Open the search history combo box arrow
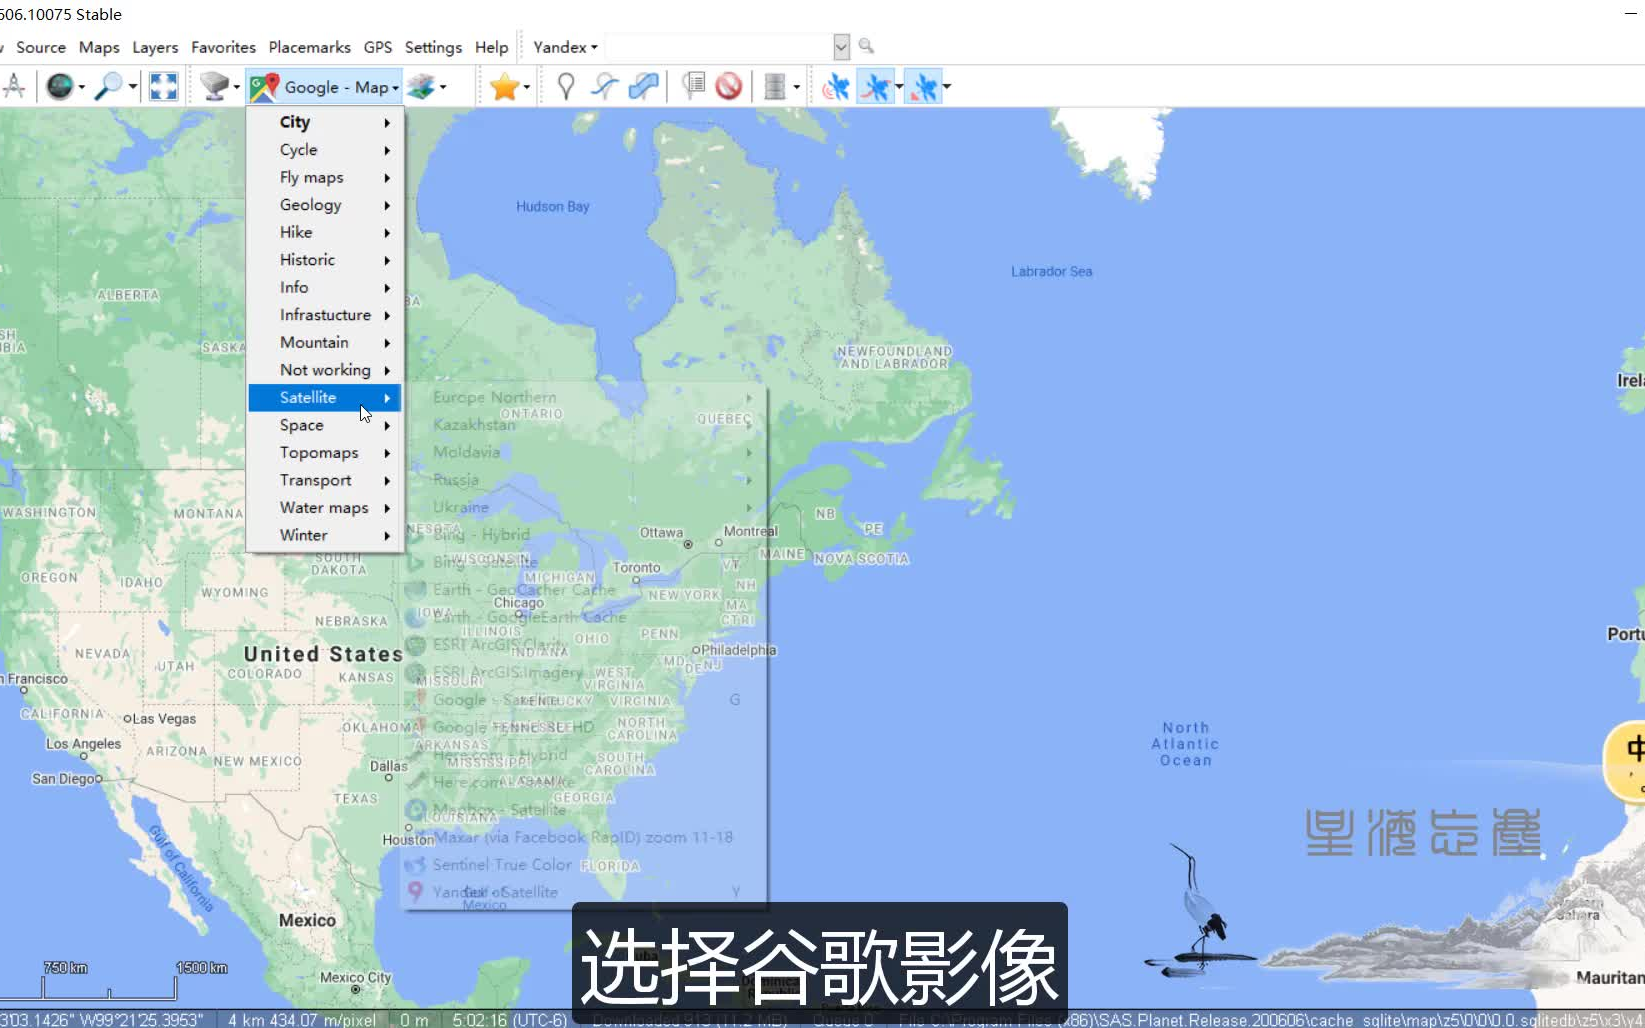 pyautogui.click(x=841, y=46)
